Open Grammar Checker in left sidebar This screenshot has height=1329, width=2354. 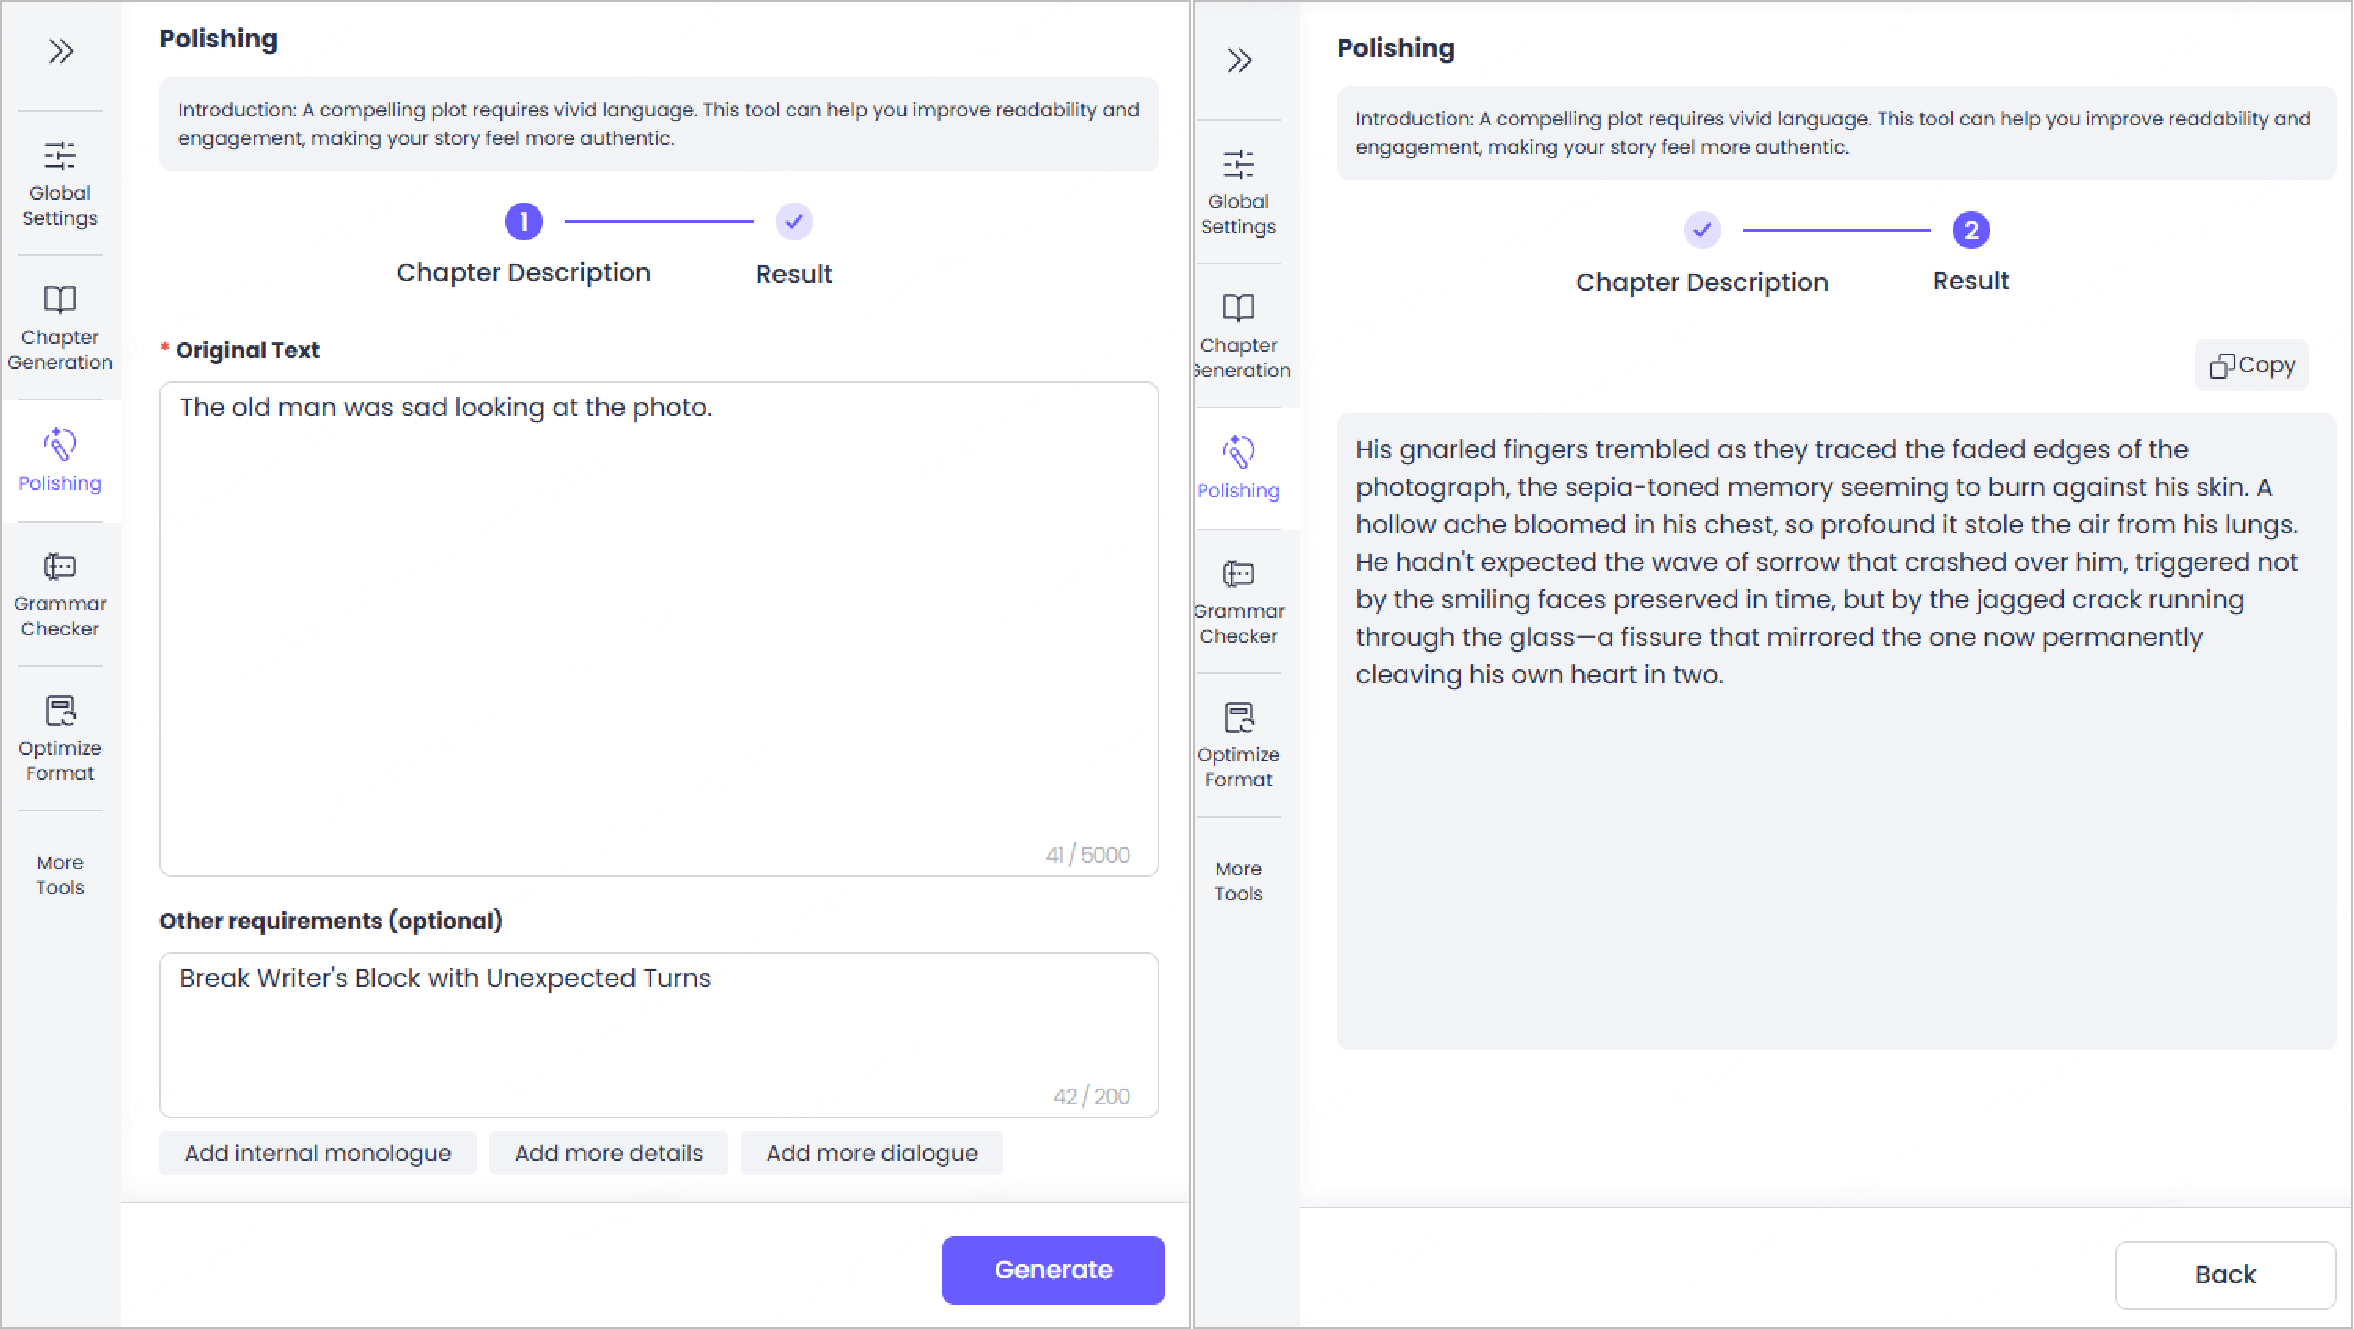tap(60, 594)
